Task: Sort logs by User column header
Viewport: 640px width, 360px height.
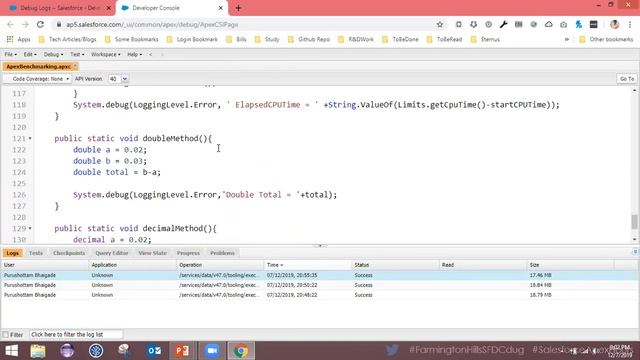Action: pos(44,265)
